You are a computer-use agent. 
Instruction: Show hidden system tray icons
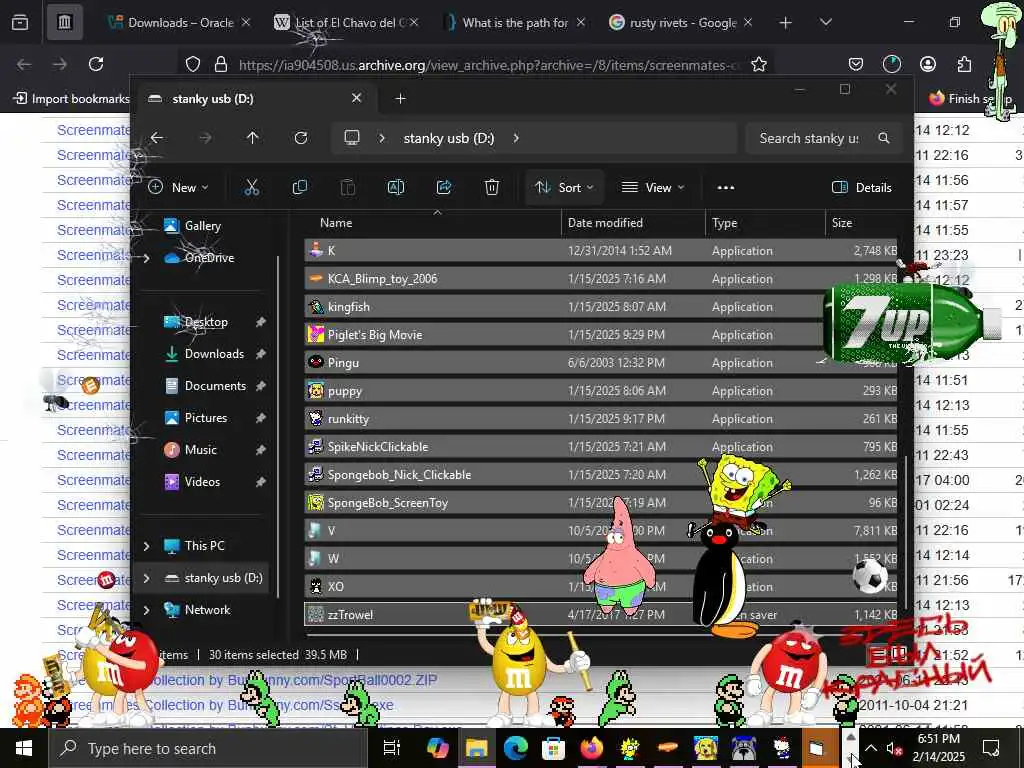871,748
